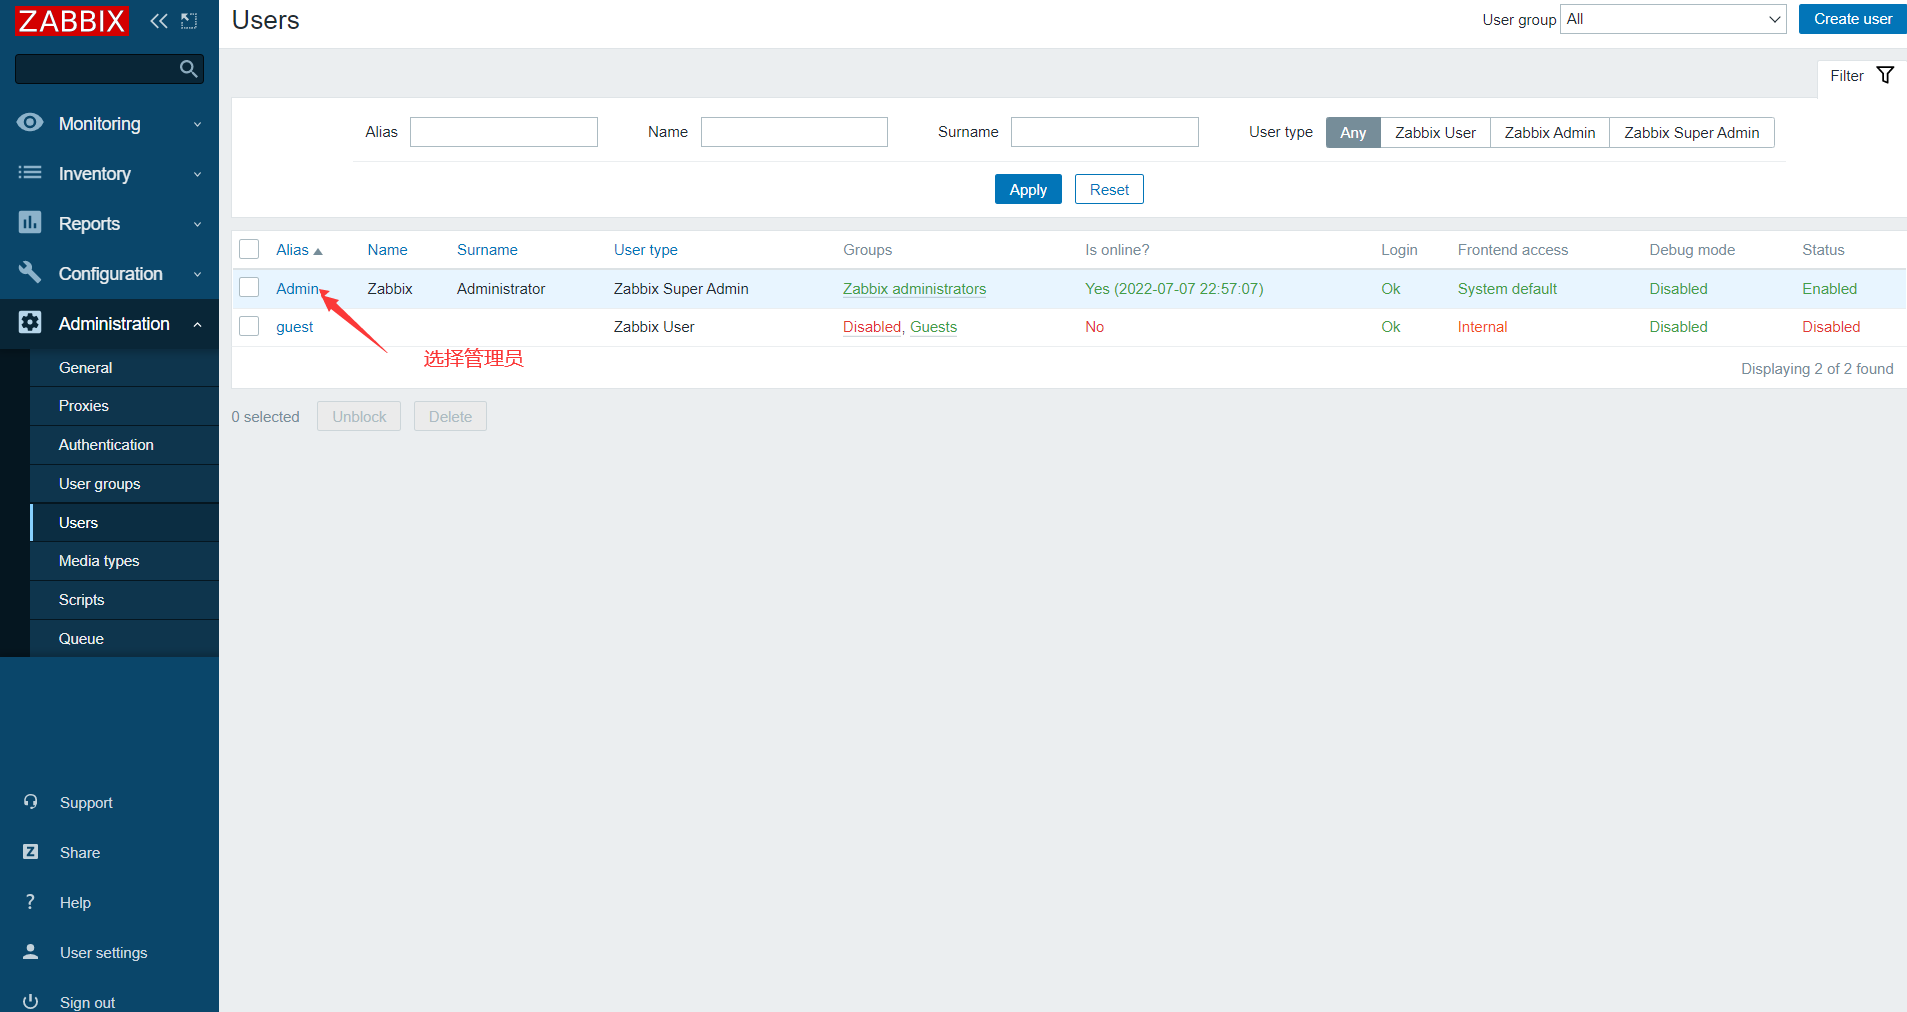The width and height of the screenshot is (1907, 1012).
Task: Open Zabbix administrators group link
Action: [914, 289]
